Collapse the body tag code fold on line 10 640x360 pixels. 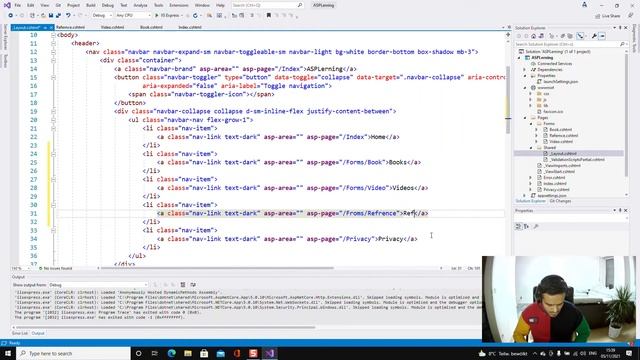click(x=53, y=35)
